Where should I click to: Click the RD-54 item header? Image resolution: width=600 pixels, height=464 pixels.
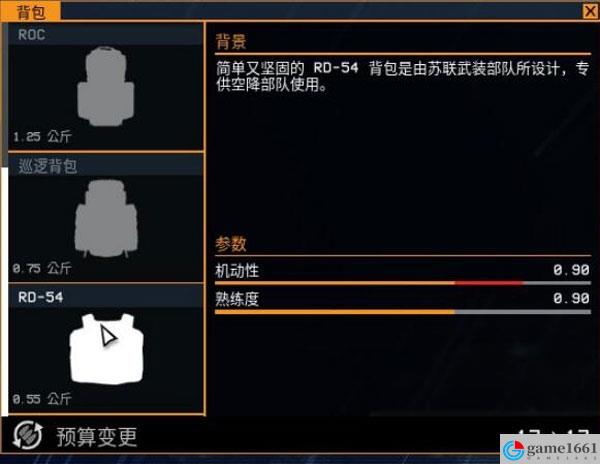click(106, 297)
